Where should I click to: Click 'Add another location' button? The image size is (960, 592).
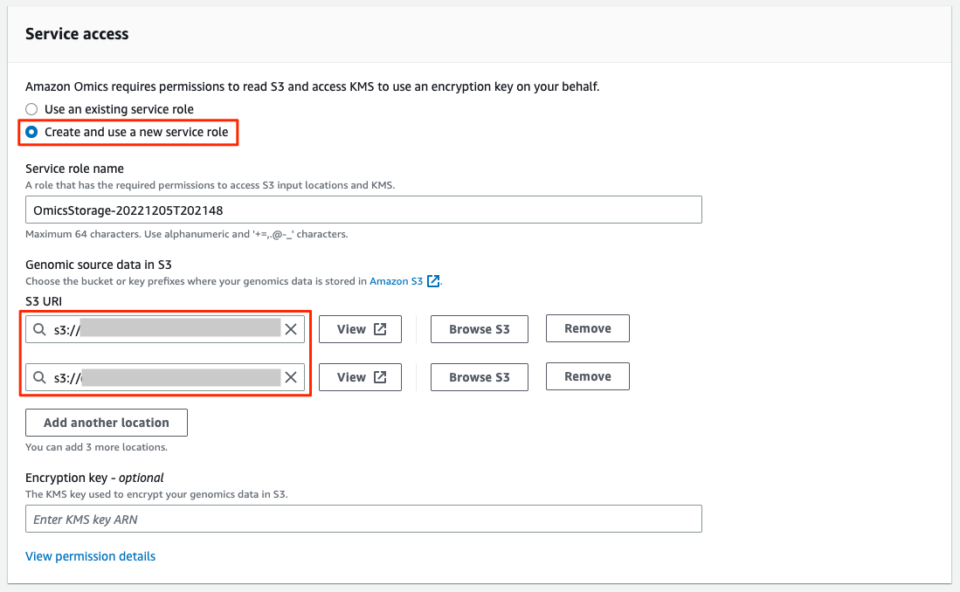[x=106, y=423]
